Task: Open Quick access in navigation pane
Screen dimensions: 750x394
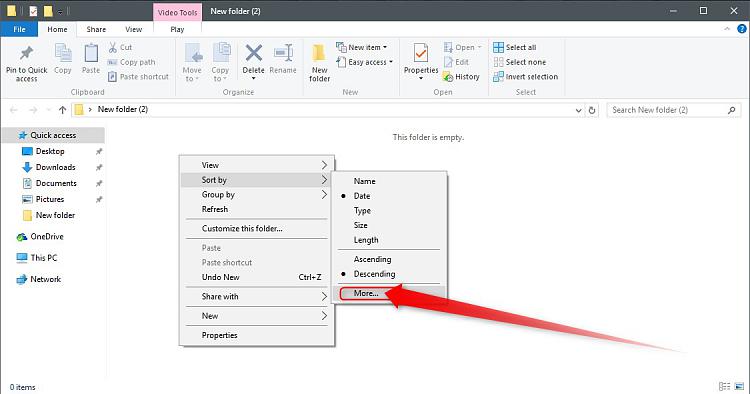Action: [53, 135]
